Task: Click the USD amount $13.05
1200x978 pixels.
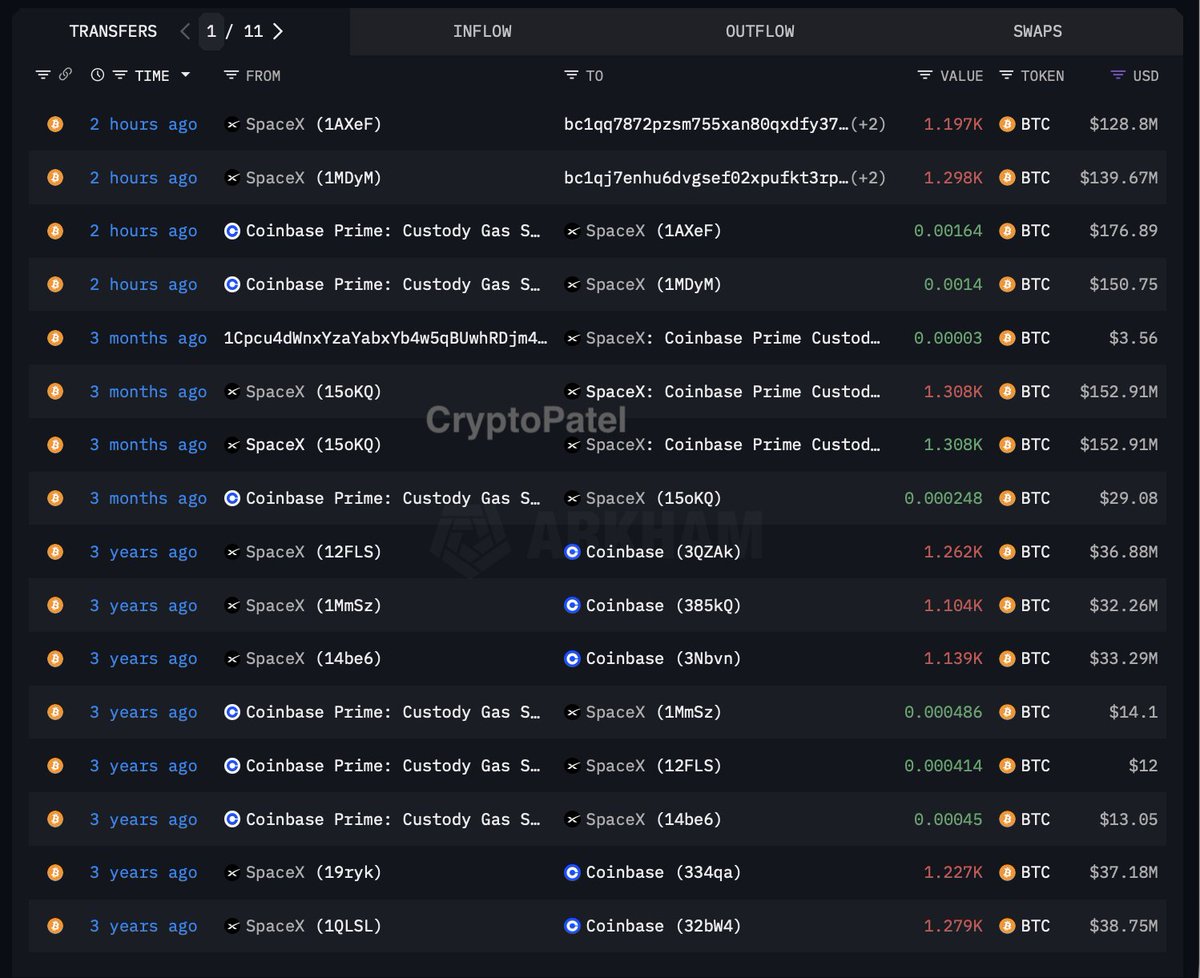Action: pos(1129,819)
